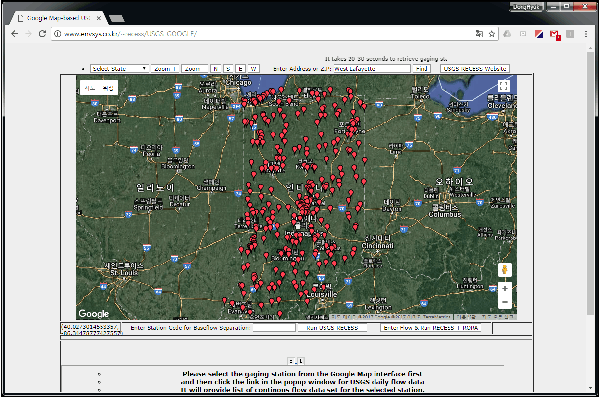
Task: Open Street View pegman icon
Action: pyautogui.click(x=505, y=270)
